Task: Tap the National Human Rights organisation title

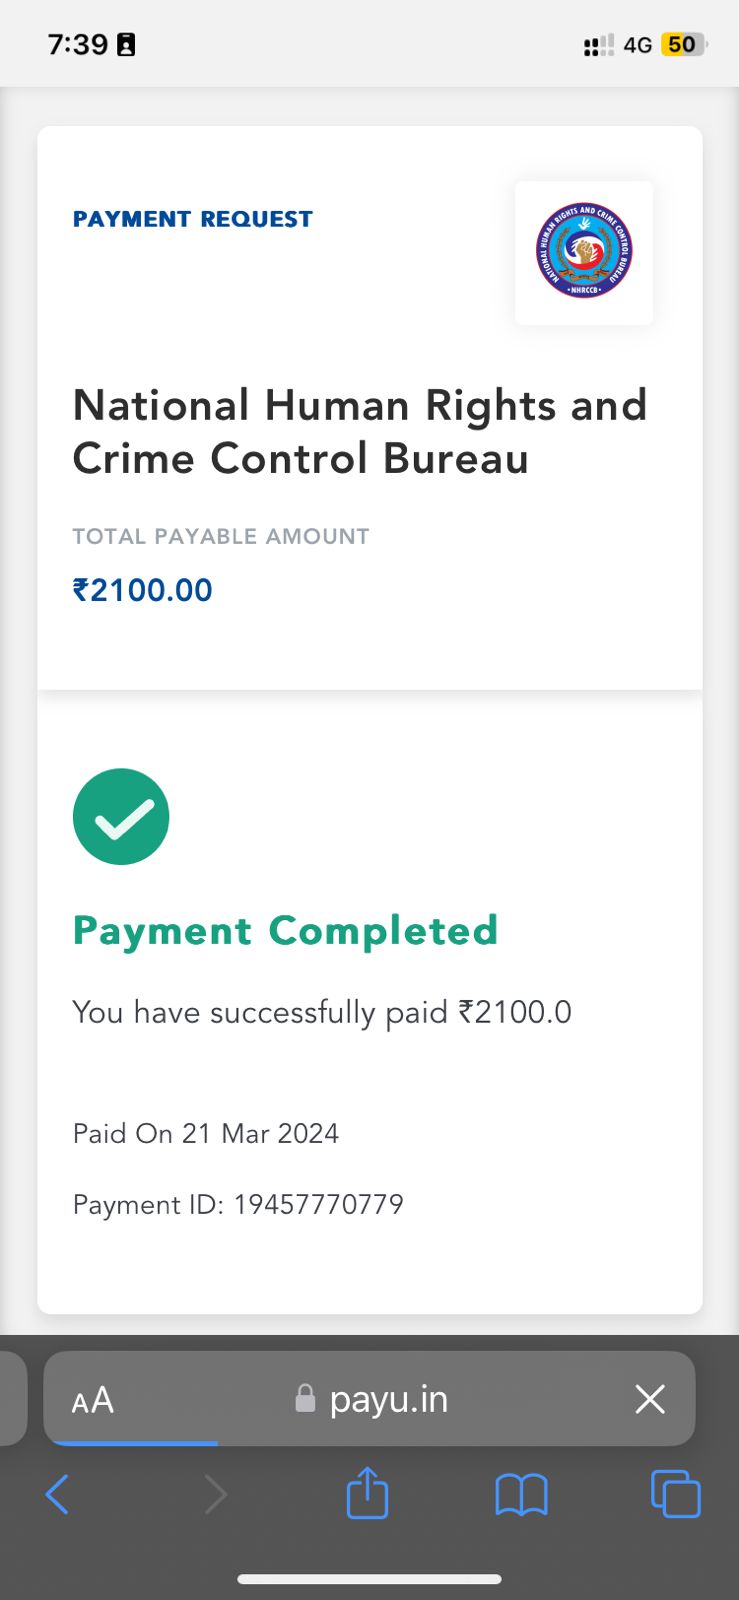Action: click(360, 432)
